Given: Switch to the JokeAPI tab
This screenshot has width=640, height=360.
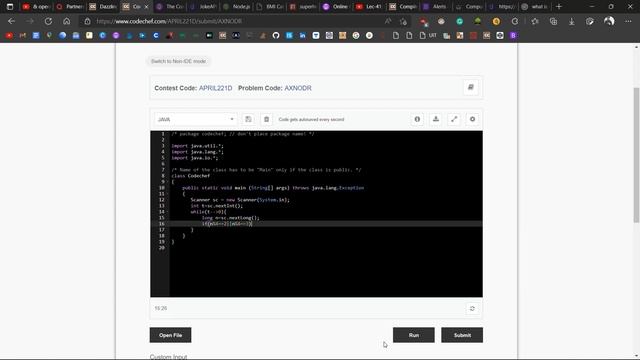Looking at the screenshot, I should (204, 7).
